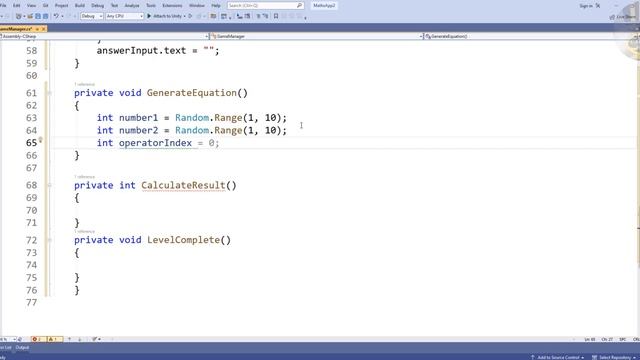Image resolution: width=640 pixels, height=360 pixels.
Task: Click Add to Source Control
Action: click(x=557, y=357)
